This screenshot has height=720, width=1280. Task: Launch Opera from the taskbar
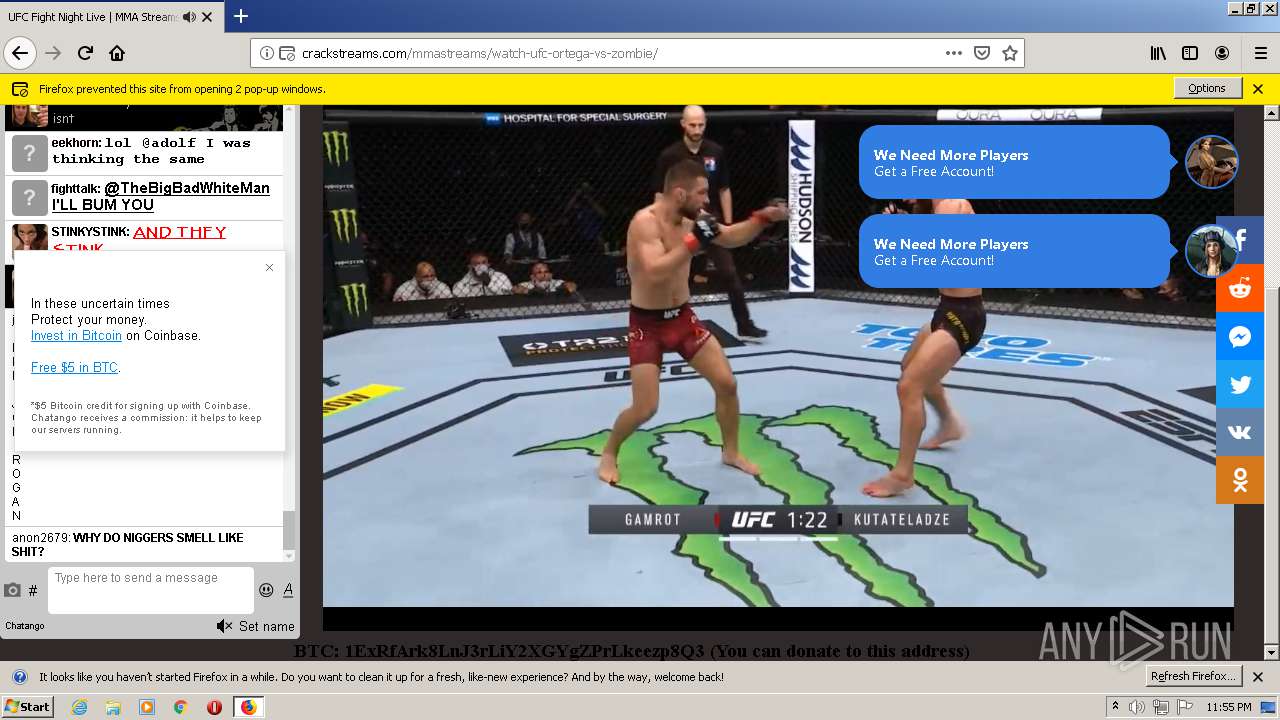(214, 707)
